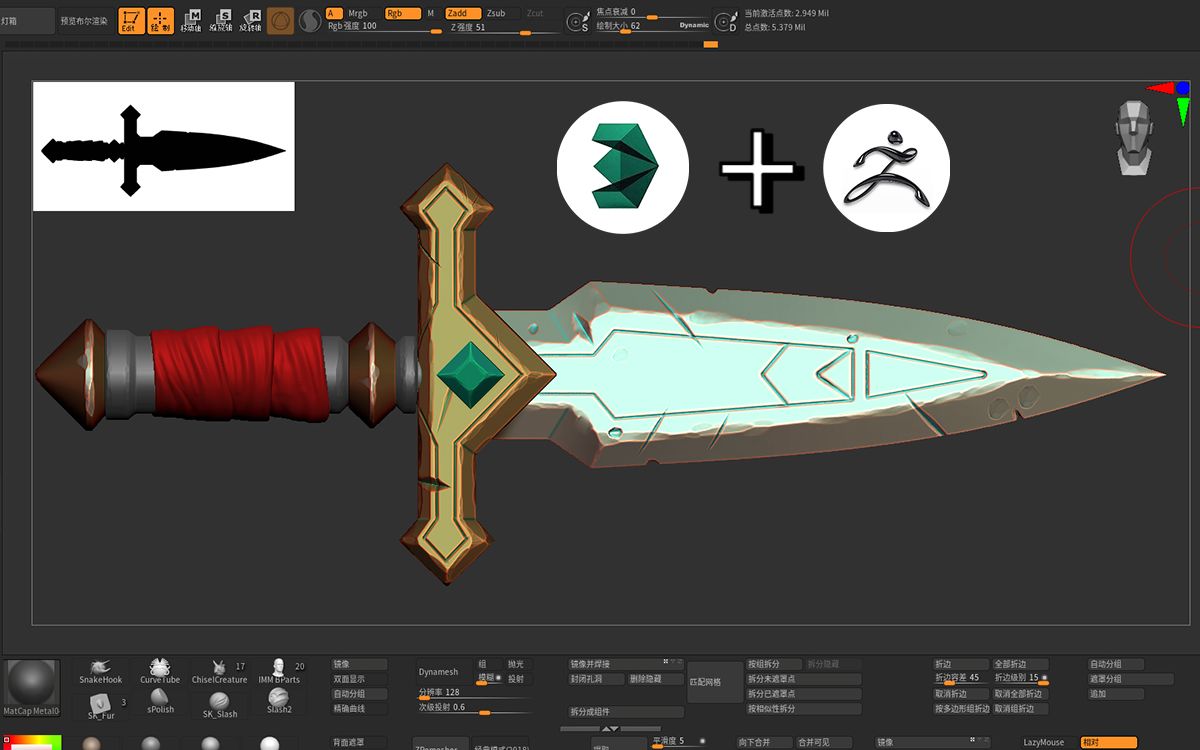Activate the 绘制 (Draw) tool
The height and width of the screenshot is (750, 1200).
click(160, 19)
